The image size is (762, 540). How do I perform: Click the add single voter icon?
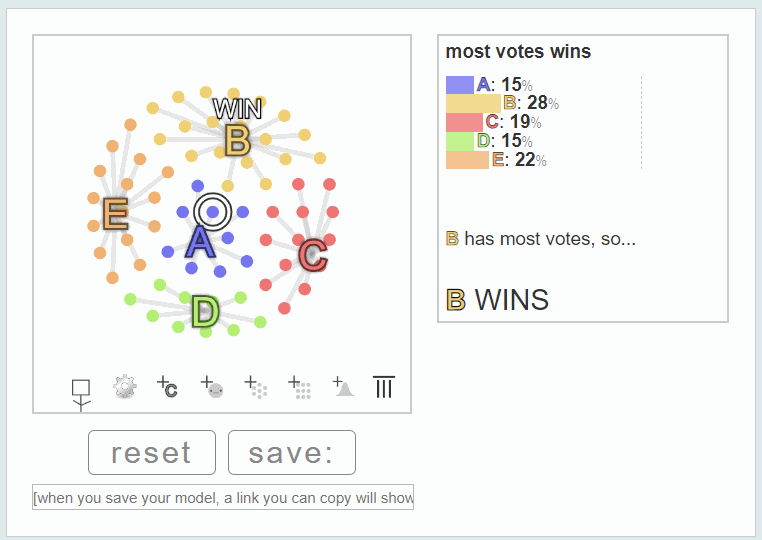[x=211, y=386]
